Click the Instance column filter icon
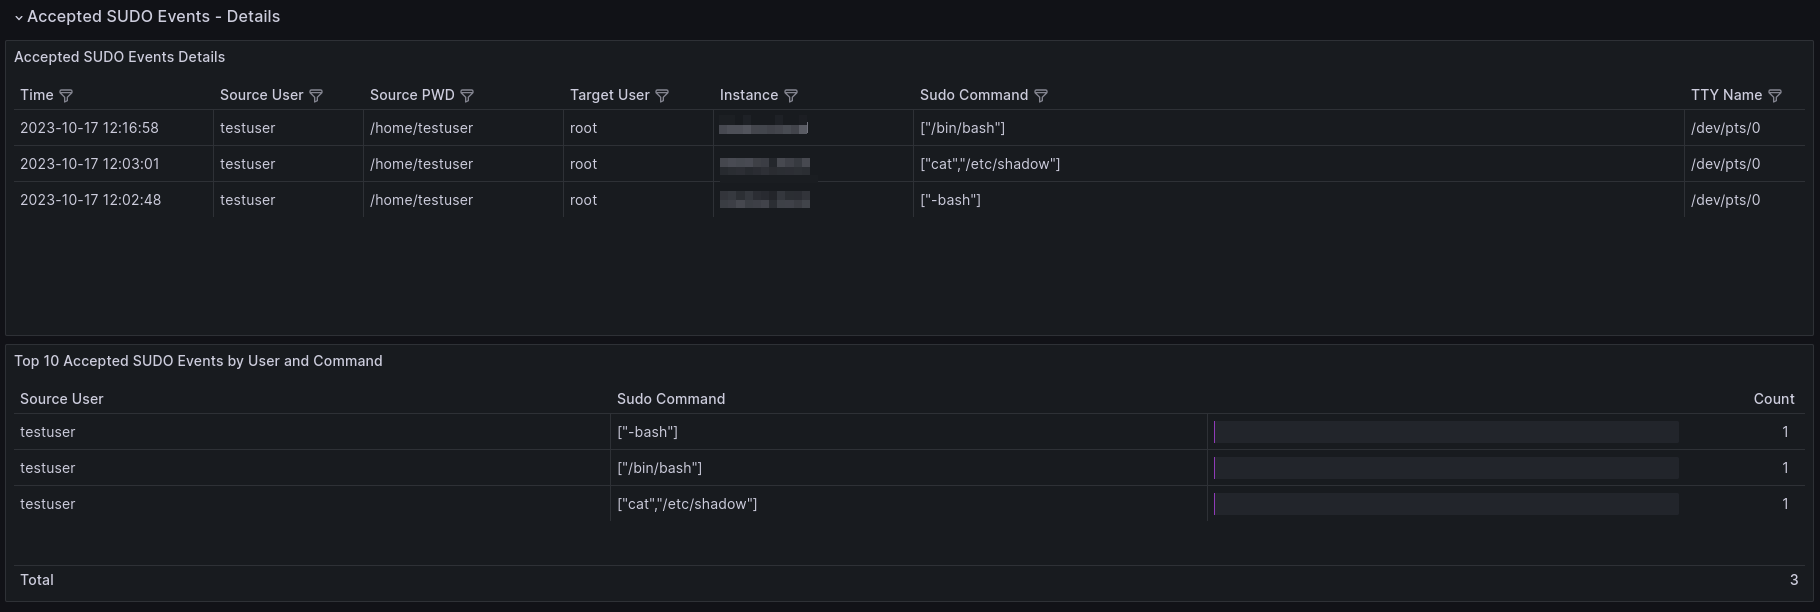The height and width of the screenshot is (612, 1820). pos(791,96)
